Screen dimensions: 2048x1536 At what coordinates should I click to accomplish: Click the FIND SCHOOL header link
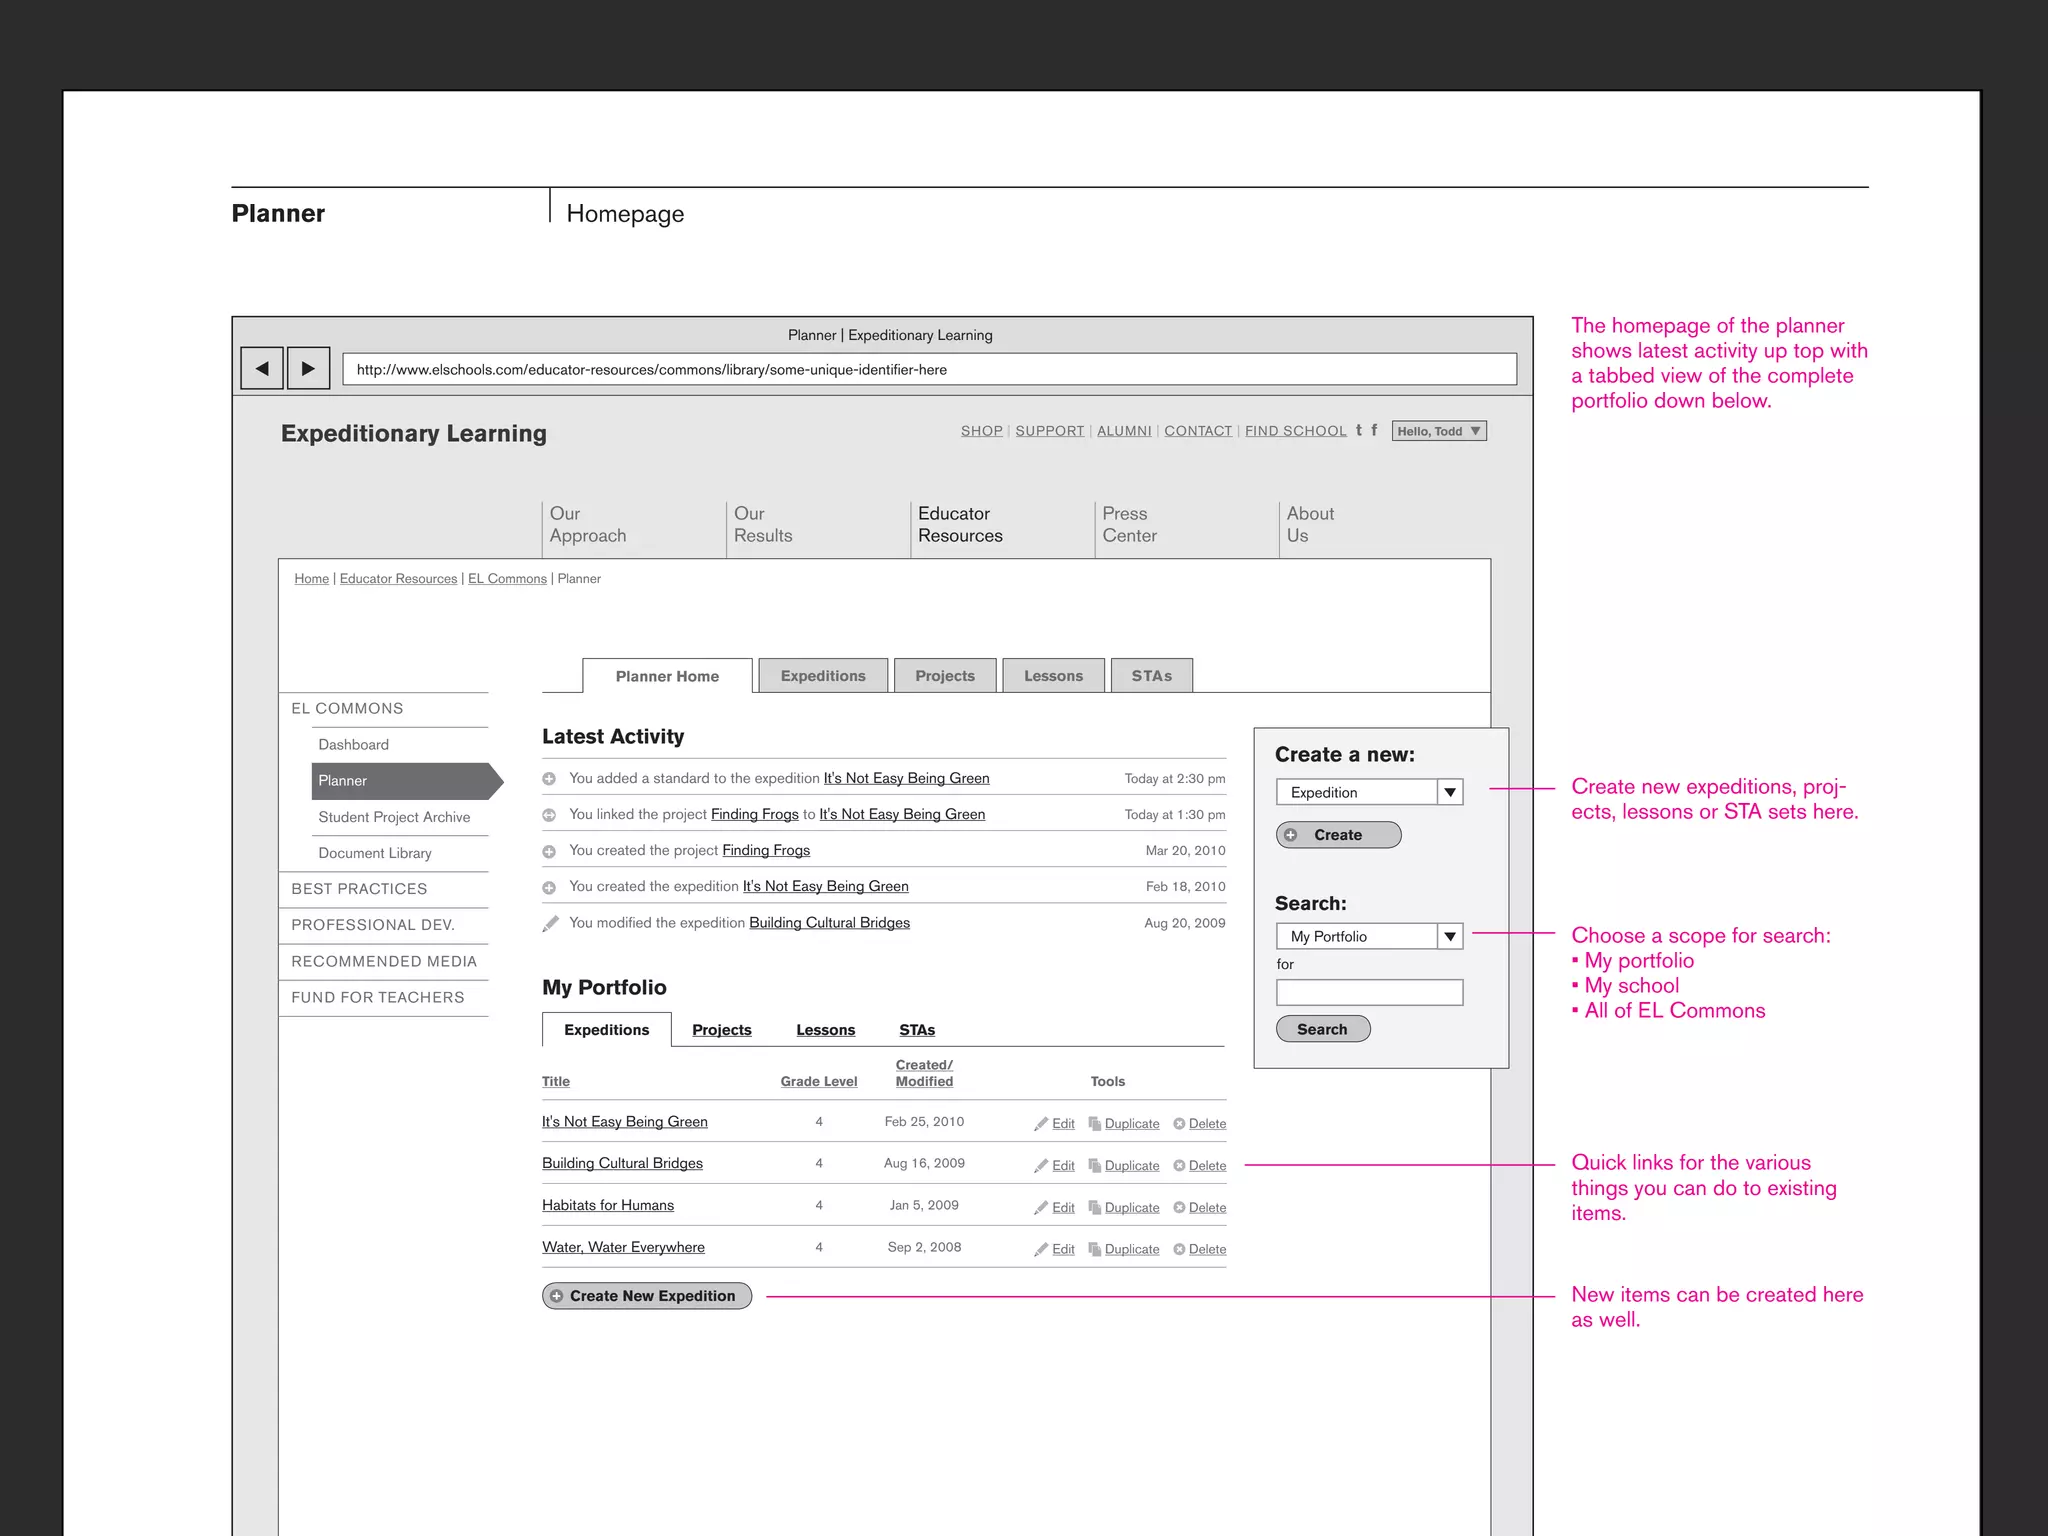coord(1296,431)
